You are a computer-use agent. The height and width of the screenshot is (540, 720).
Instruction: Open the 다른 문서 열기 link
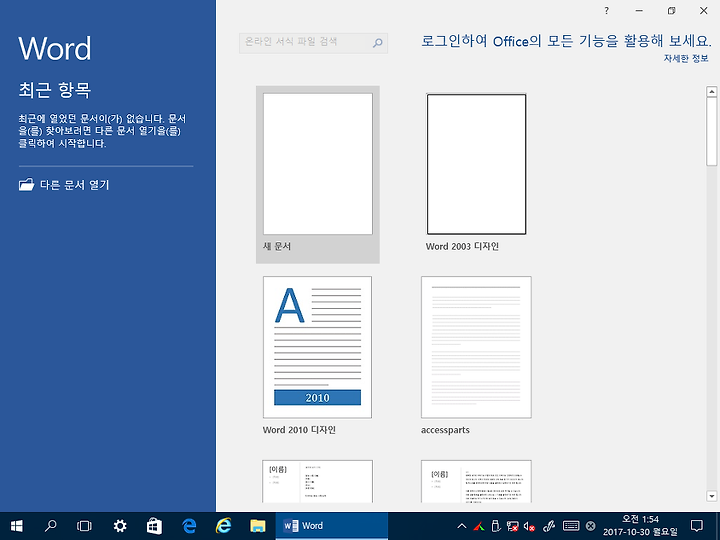[x=64, y=185]
